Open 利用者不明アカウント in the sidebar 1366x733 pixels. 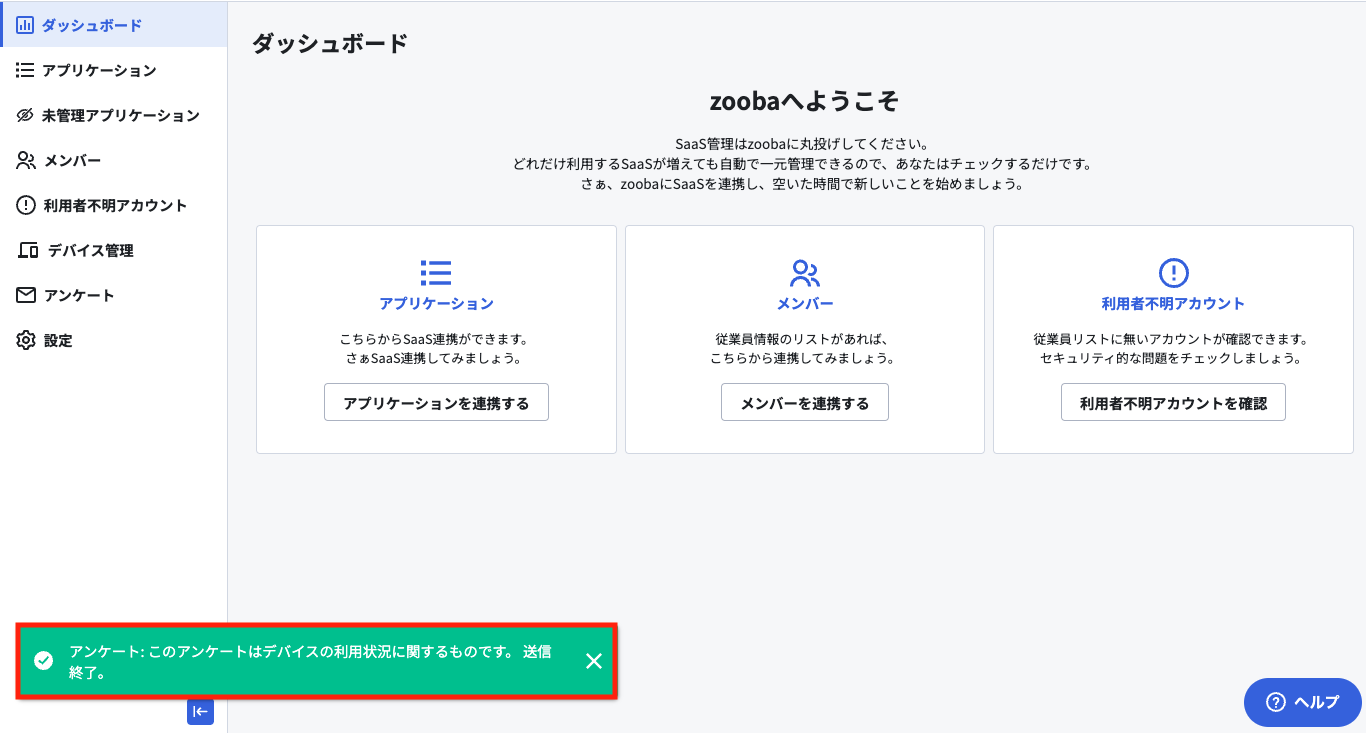pos(114,205)
